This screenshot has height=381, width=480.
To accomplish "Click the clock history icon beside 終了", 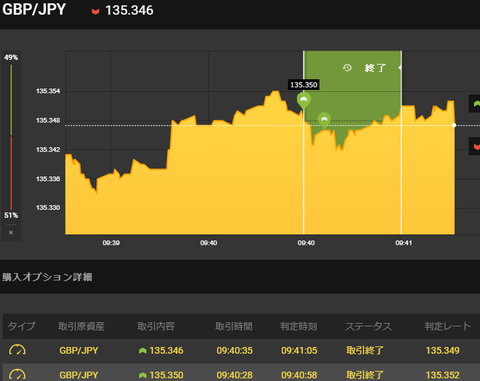I will point(347,68).
